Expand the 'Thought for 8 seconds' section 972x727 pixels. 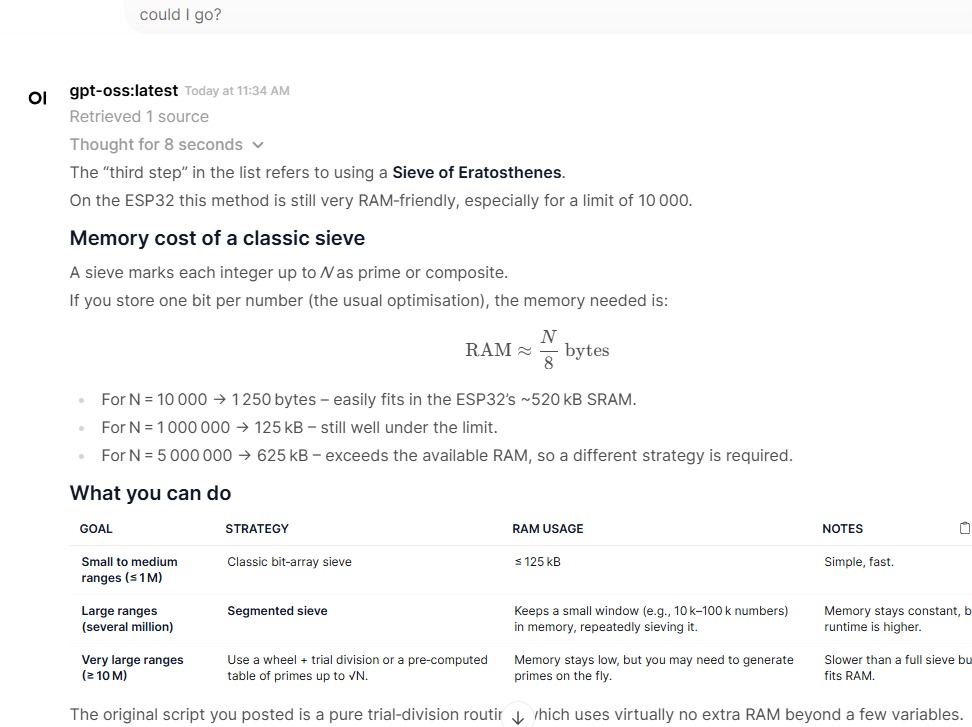pyautogui.click(x=156, y=145)
